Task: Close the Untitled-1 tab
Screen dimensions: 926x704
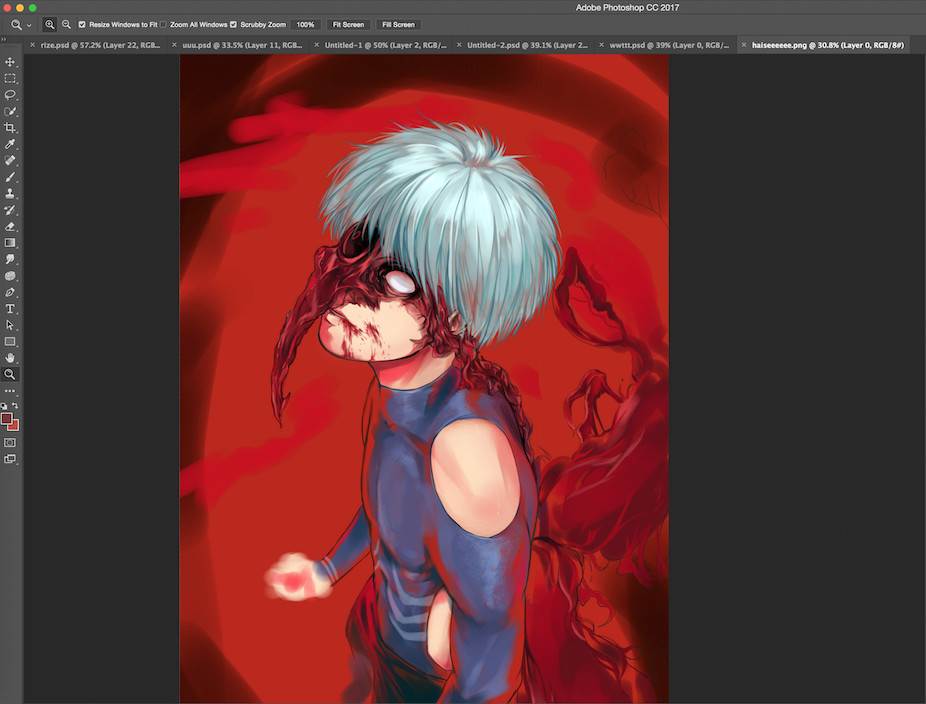Action: 317,45
